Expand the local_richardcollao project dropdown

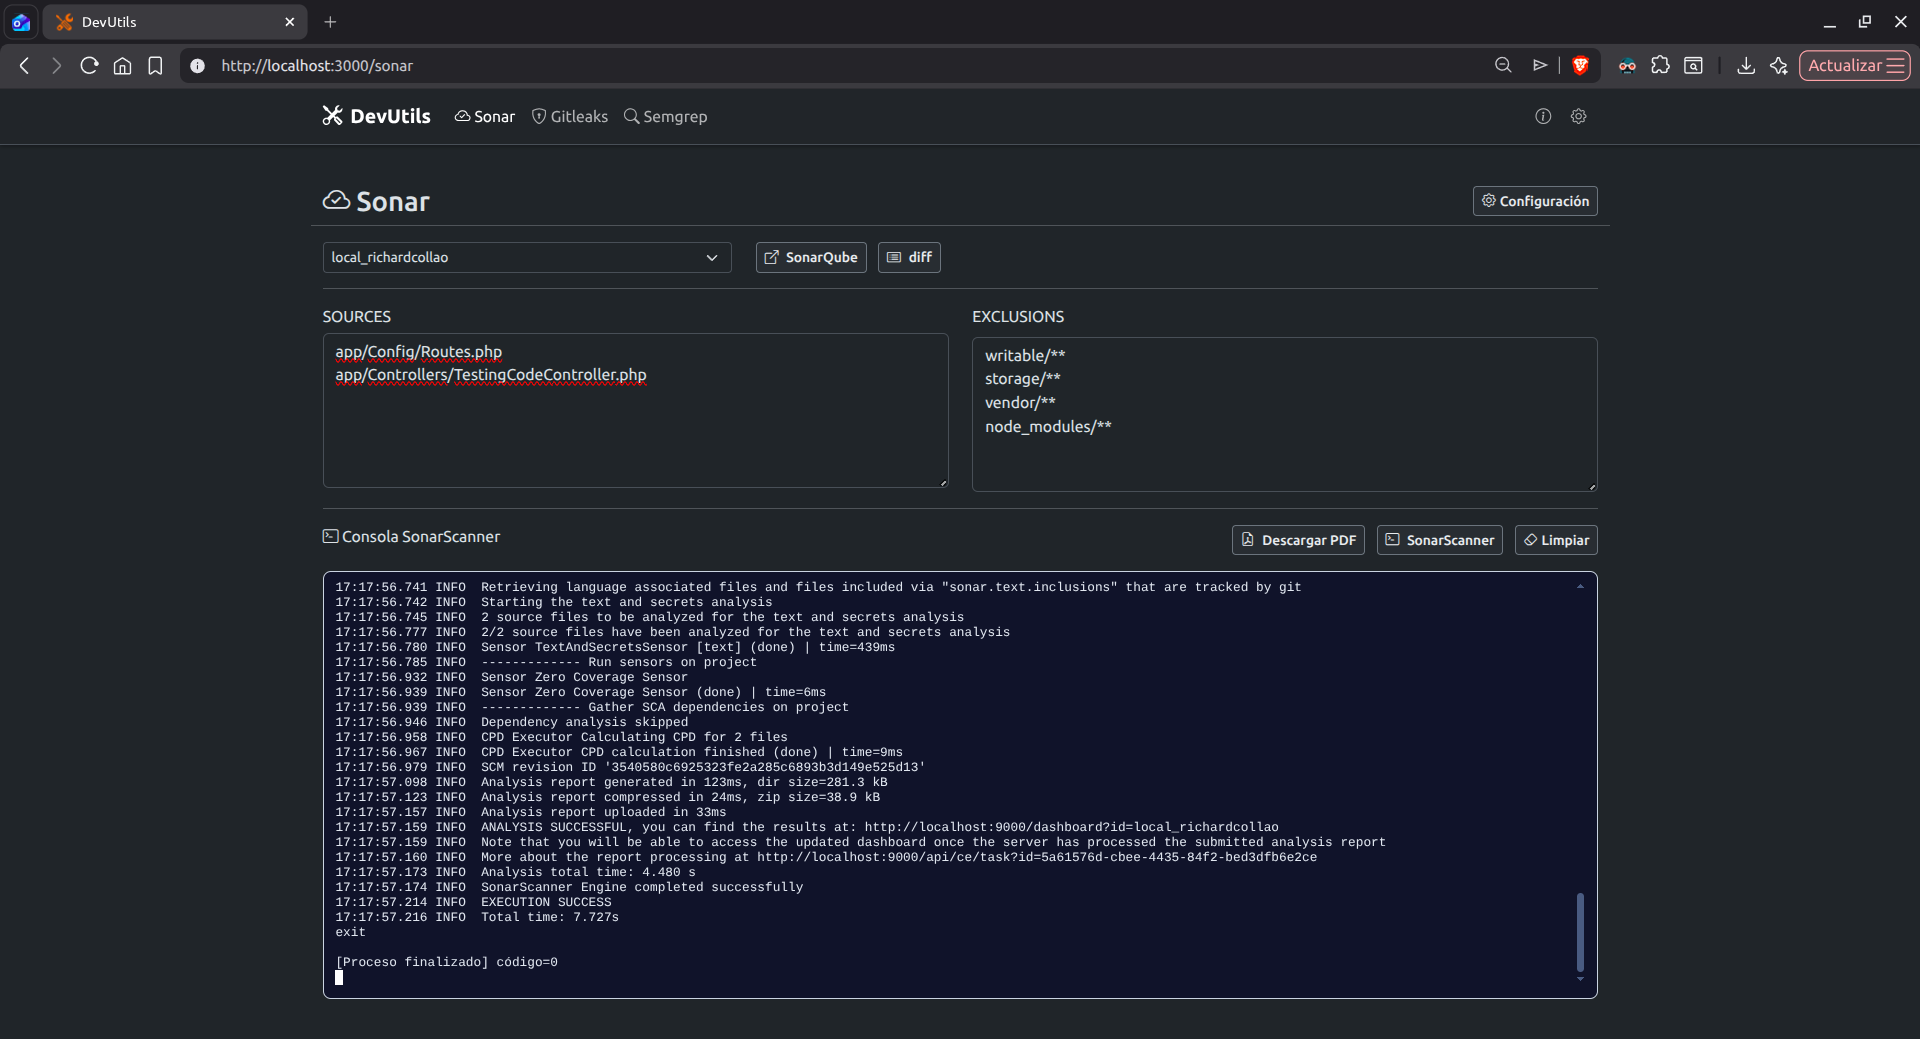point(527,257)
